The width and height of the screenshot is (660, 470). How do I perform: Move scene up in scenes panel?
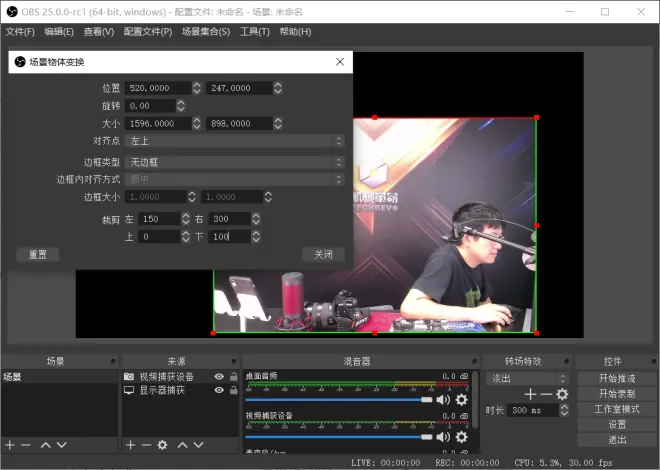pos(45,445)
